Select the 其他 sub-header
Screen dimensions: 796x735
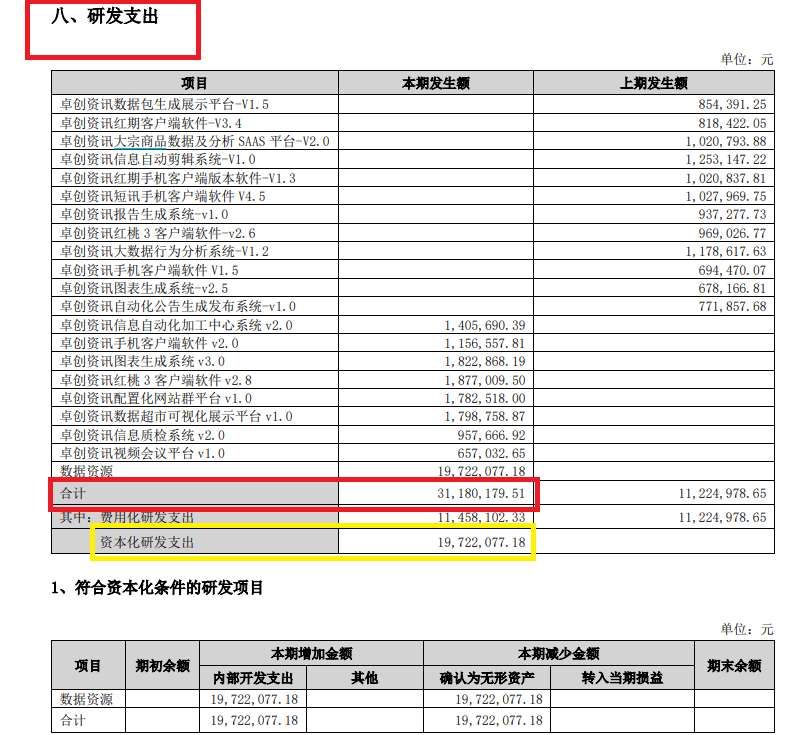[x=364, y=678]
